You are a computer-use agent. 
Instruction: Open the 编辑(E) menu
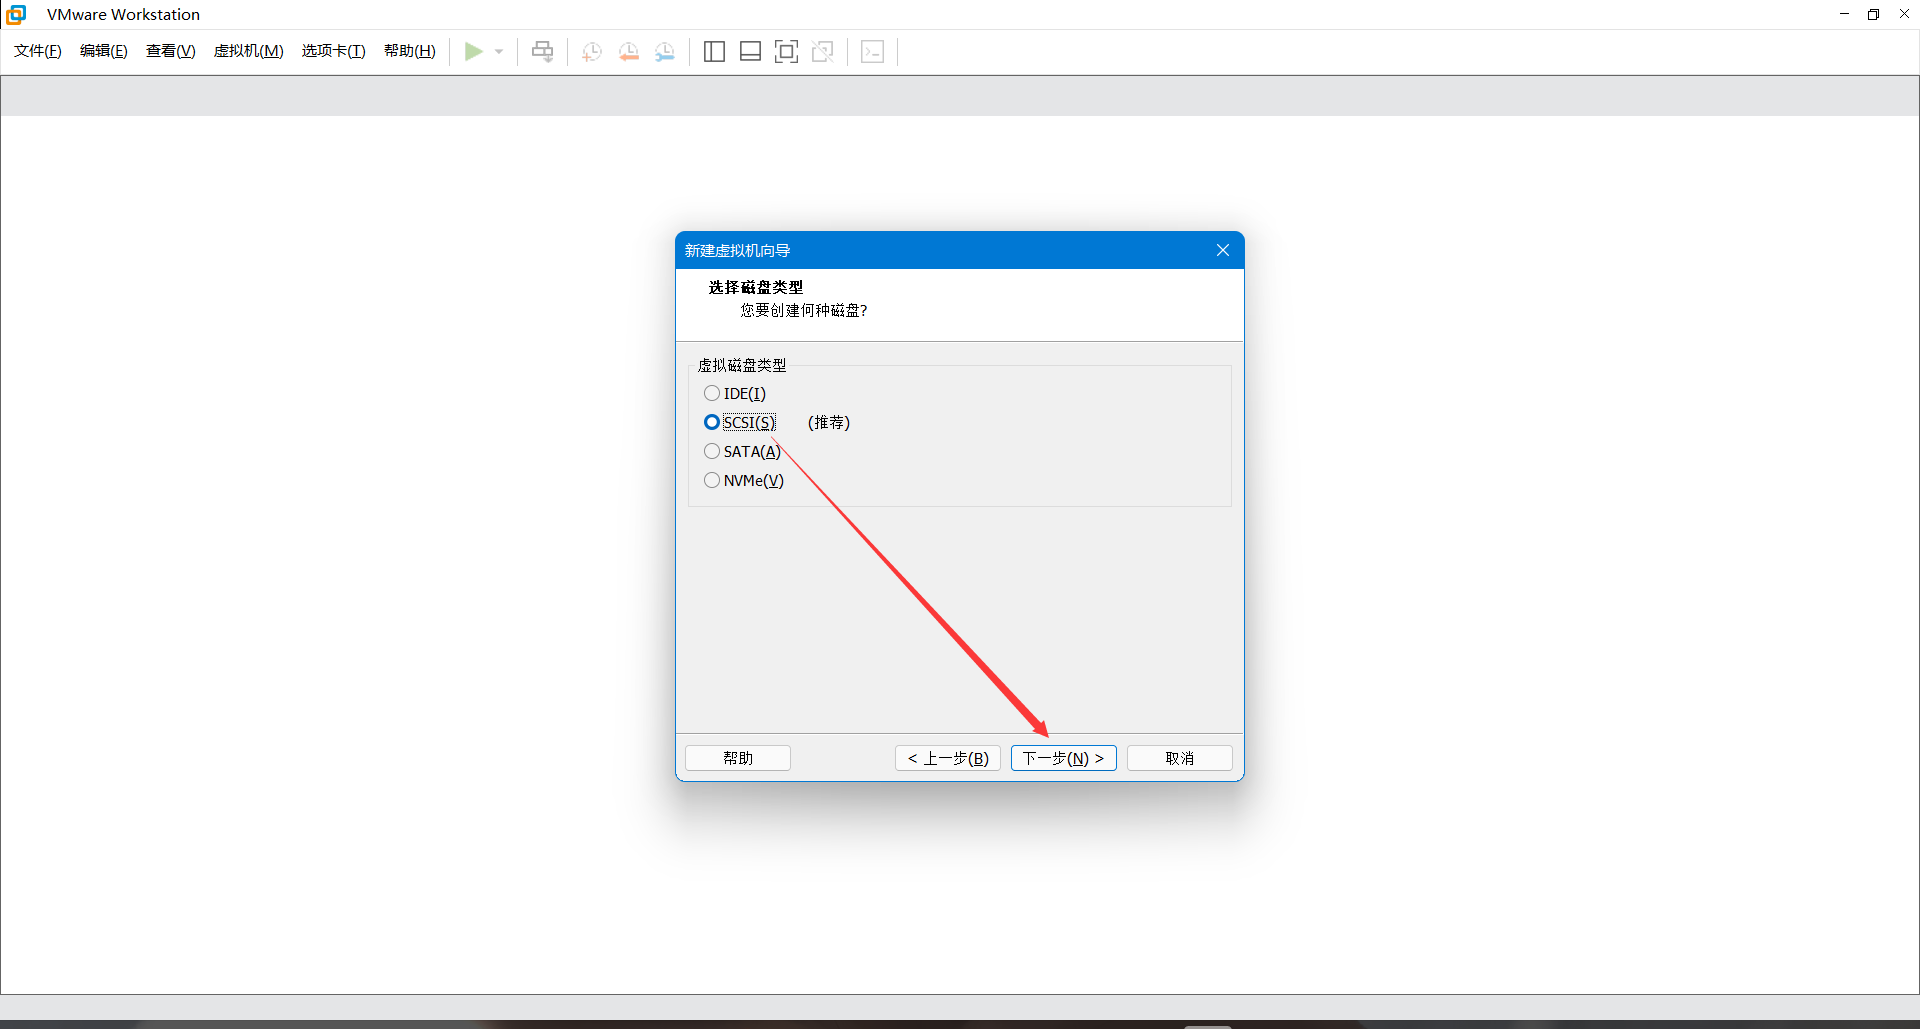pos(104,51)
